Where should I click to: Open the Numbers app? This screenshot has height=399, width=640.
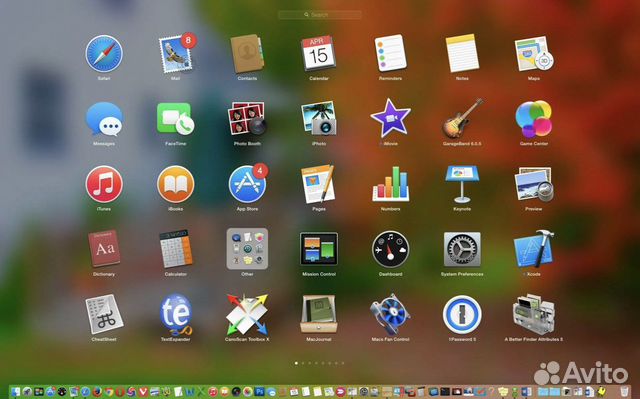point(391,184)
